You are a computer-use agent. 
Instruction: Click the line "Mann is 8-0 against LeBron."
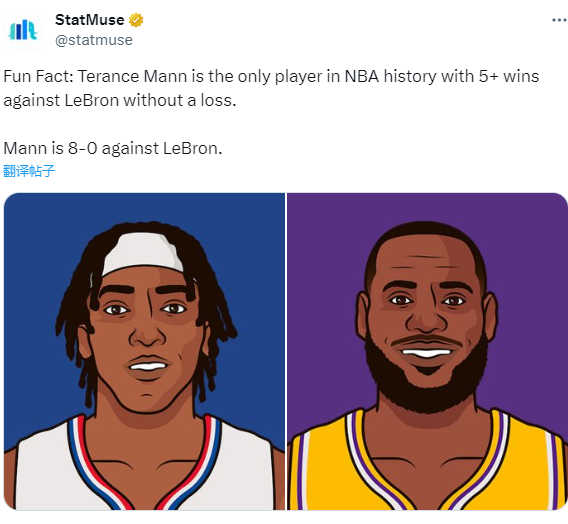(113, 148)
